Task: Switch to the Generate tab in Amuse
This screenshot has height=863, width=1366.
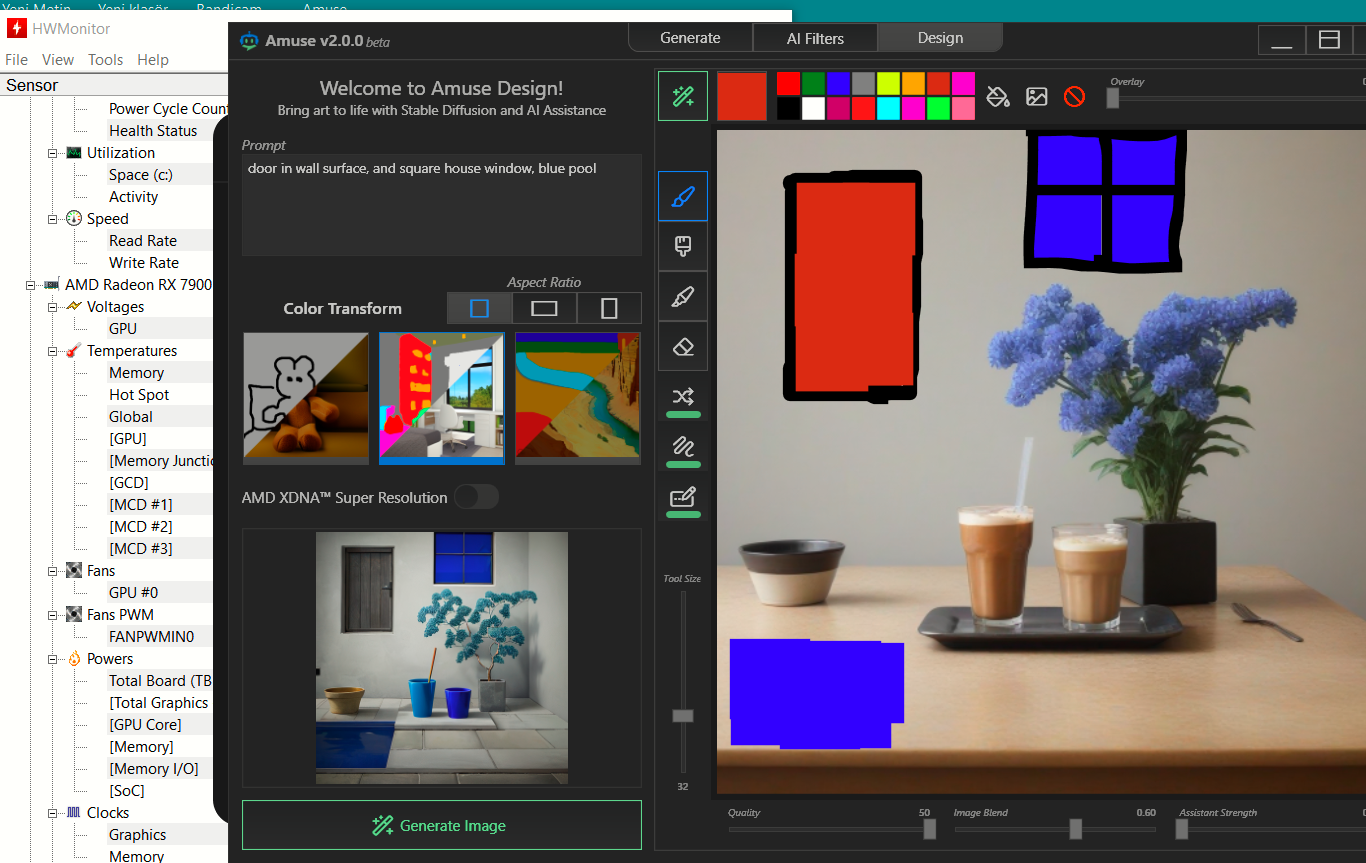Action: [690, 38]
